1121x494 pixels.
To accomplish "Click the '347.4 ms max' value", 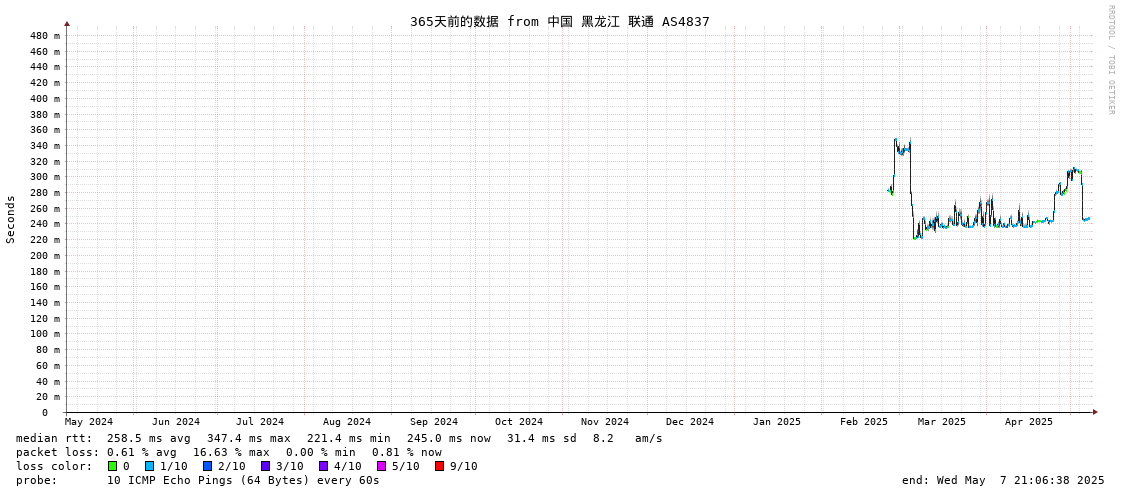I will 249,438.
